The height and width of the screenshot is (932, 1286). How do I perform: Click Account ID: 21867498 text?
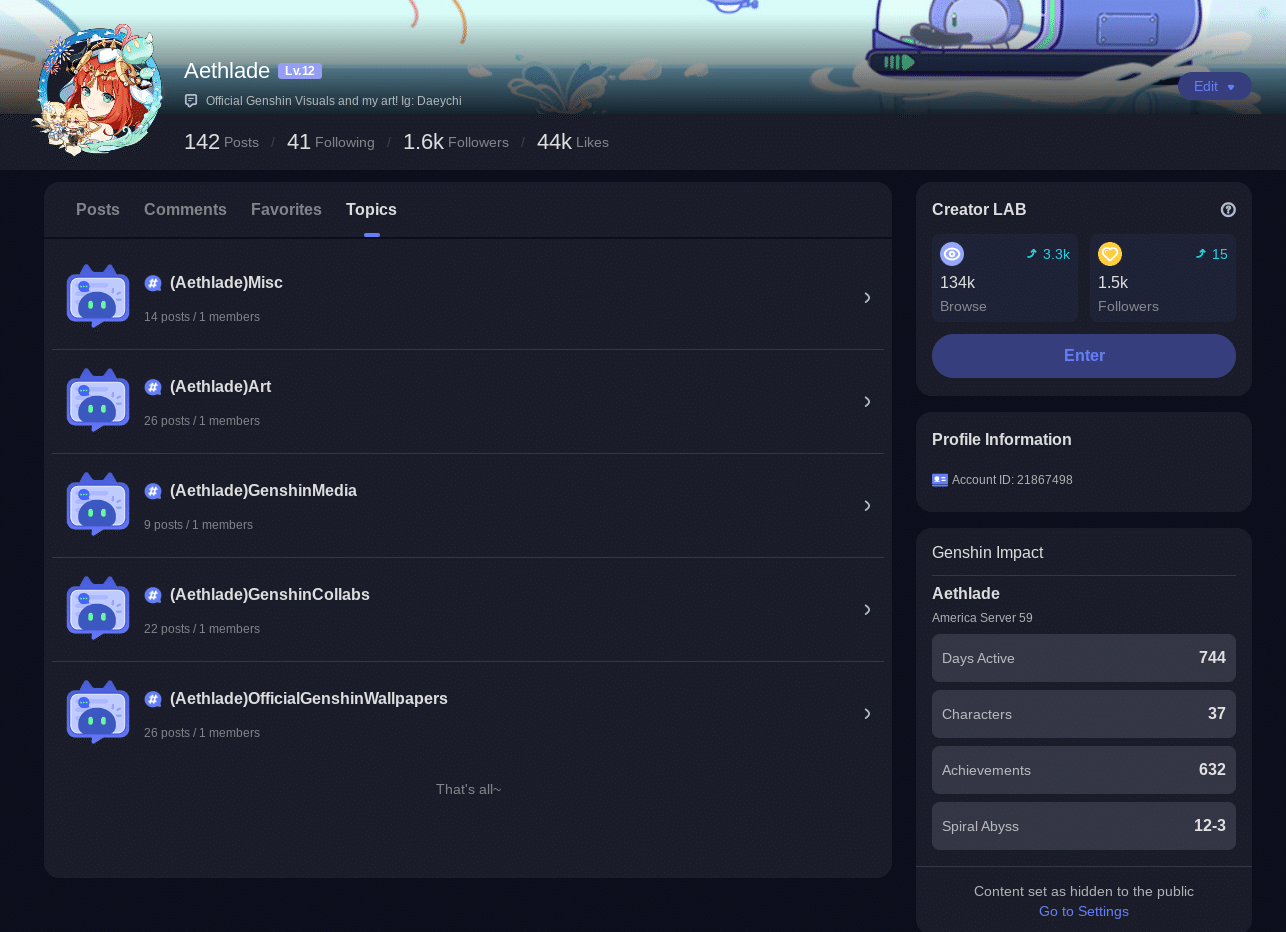(x=1012, y=480)
